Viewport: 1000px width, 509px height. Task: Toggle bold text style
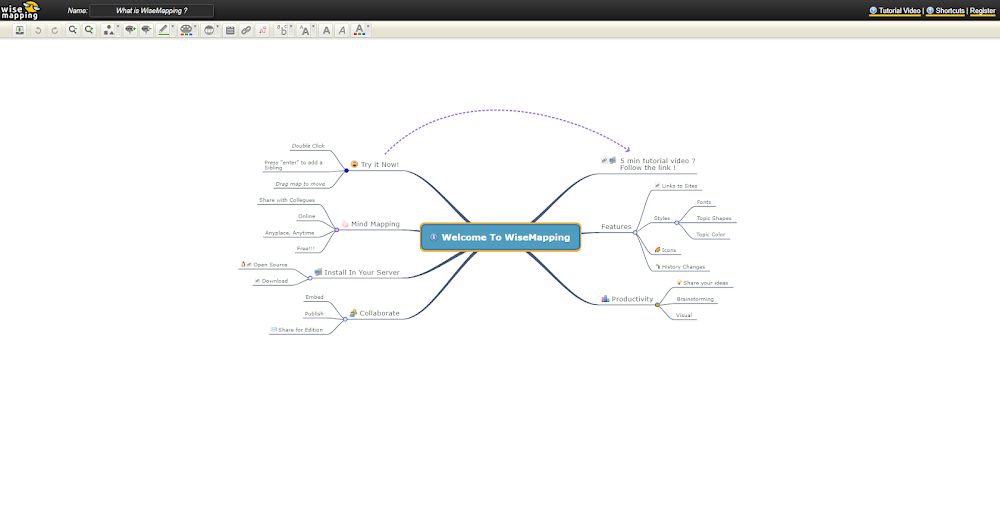pos(326,30)
